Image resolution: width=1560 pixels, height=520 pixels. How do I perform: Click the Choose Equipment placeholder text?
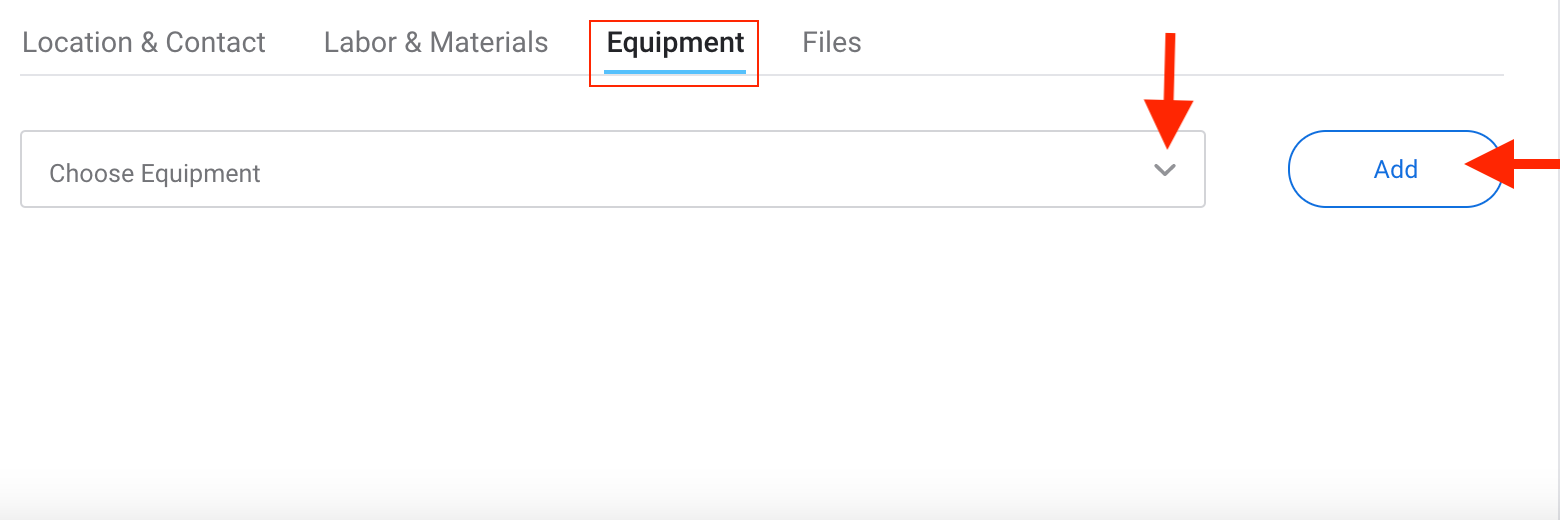coord(155,173)
